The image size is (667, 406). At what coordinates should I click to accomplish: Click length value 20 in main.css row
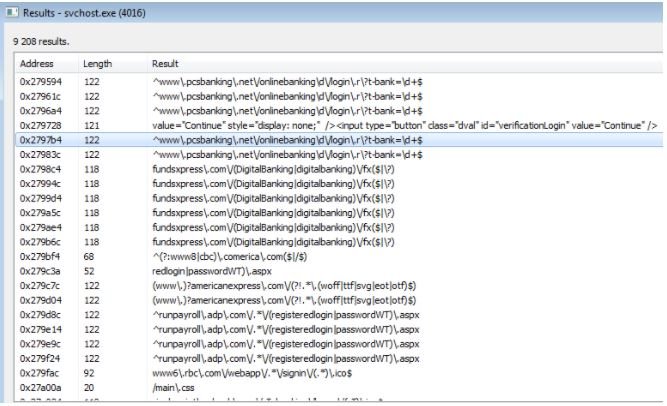(x=88, y=388)
